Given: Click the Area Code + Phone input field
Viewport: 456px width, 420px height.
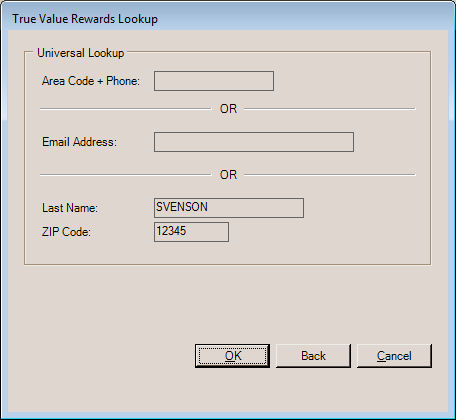Looking at the screenshot, I should point(214,81).
